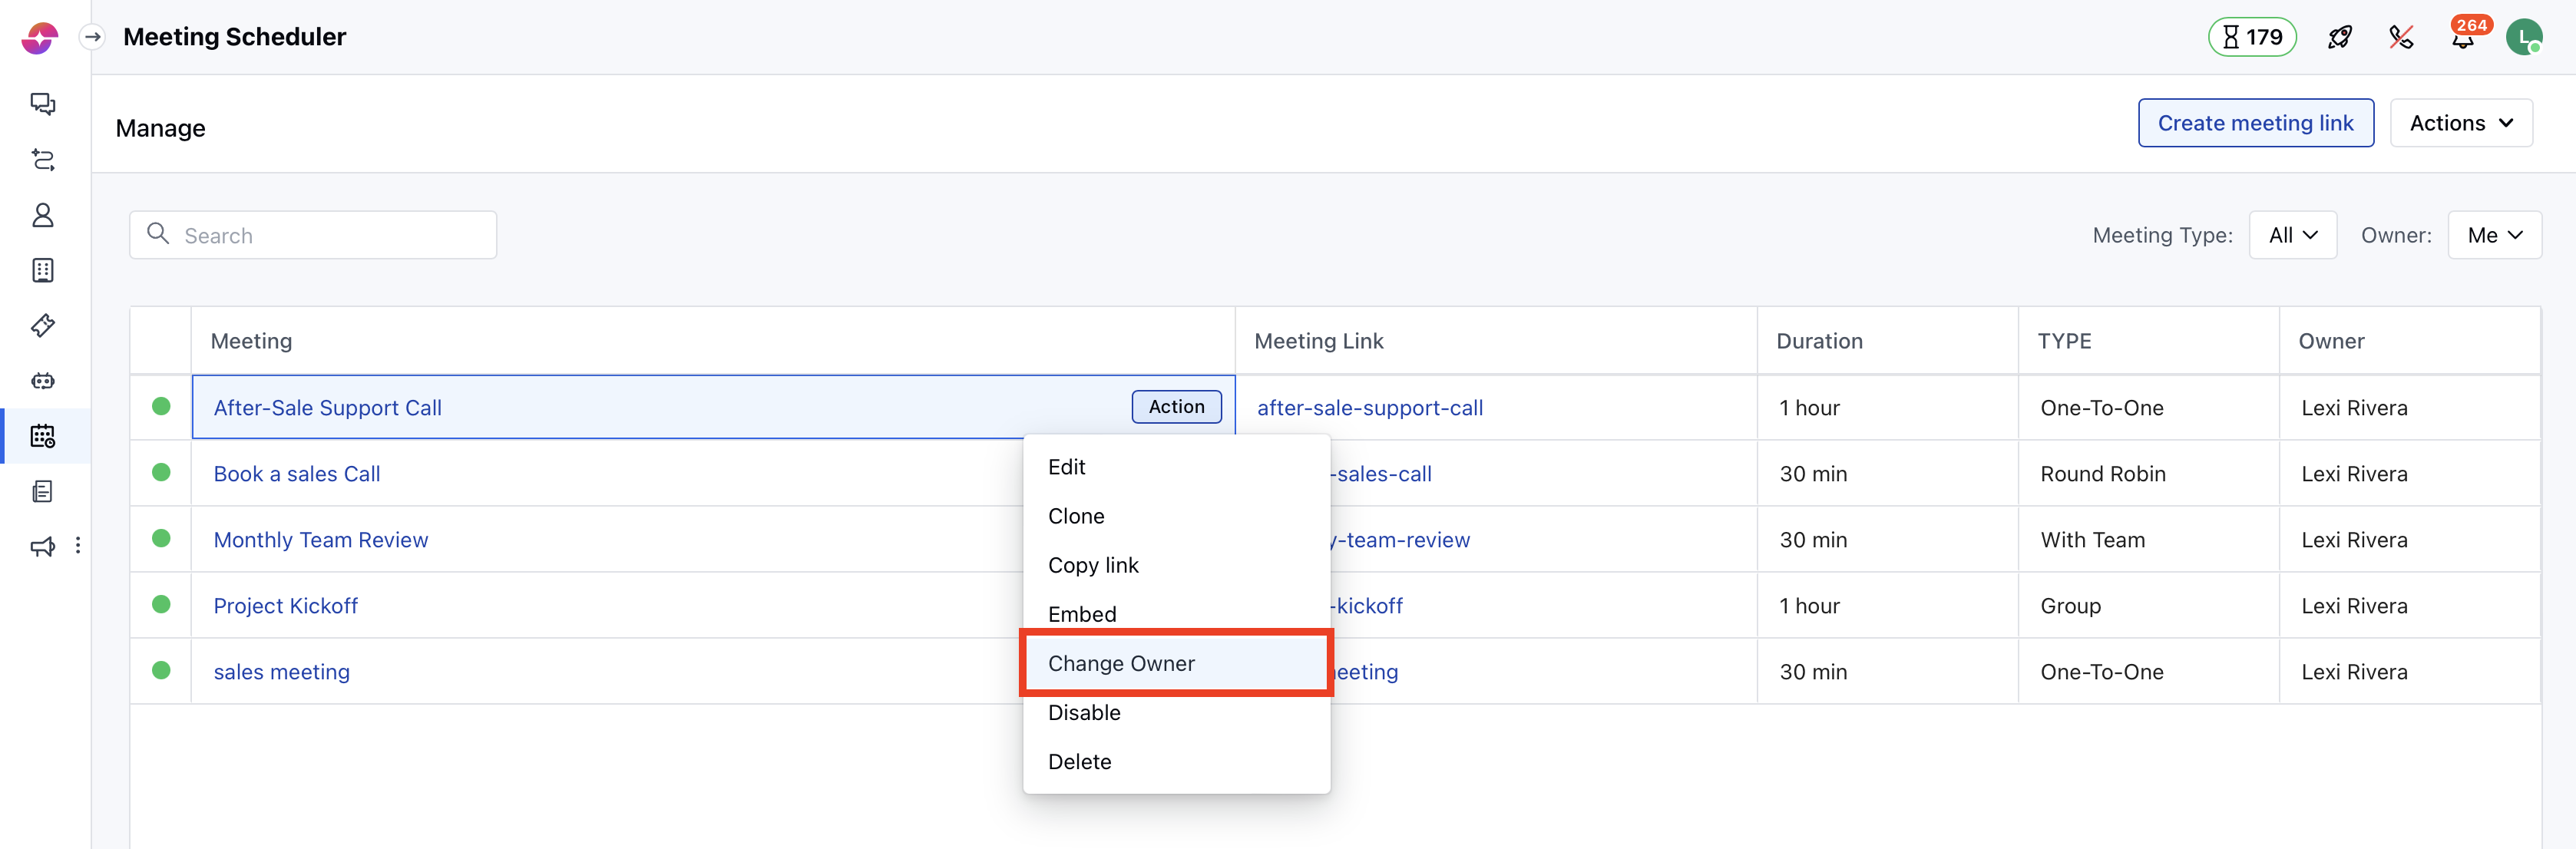The image size is (2576, 849).
Task: Click the notification bell with the 264 badge
Action: pos(2462,38)
